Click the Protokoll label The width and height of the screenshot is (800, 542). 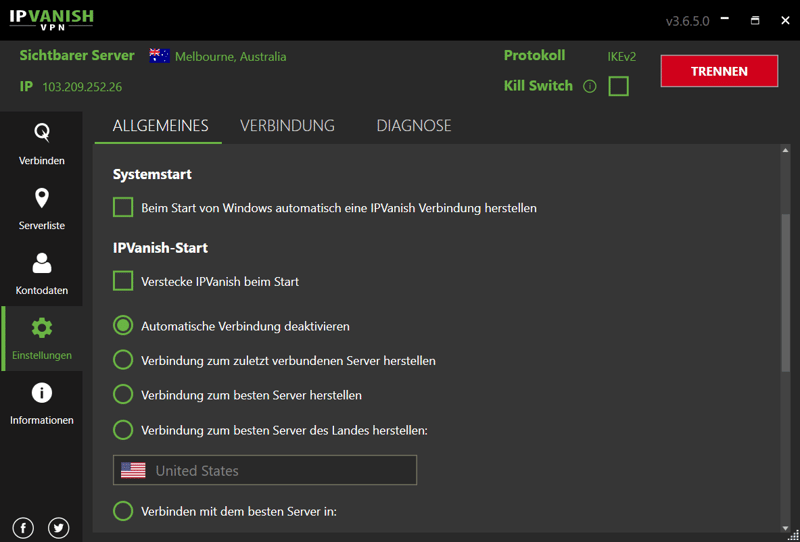[x=535, y=56]
